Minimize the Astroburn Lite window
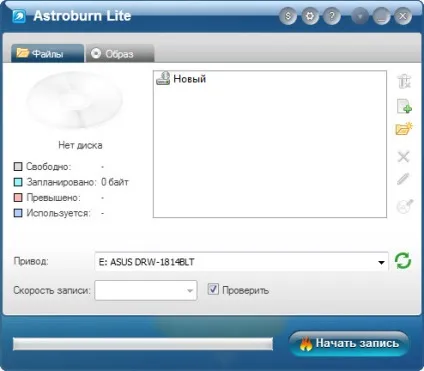The height and width of the screenshot is (371, 424). pos(382,16)
